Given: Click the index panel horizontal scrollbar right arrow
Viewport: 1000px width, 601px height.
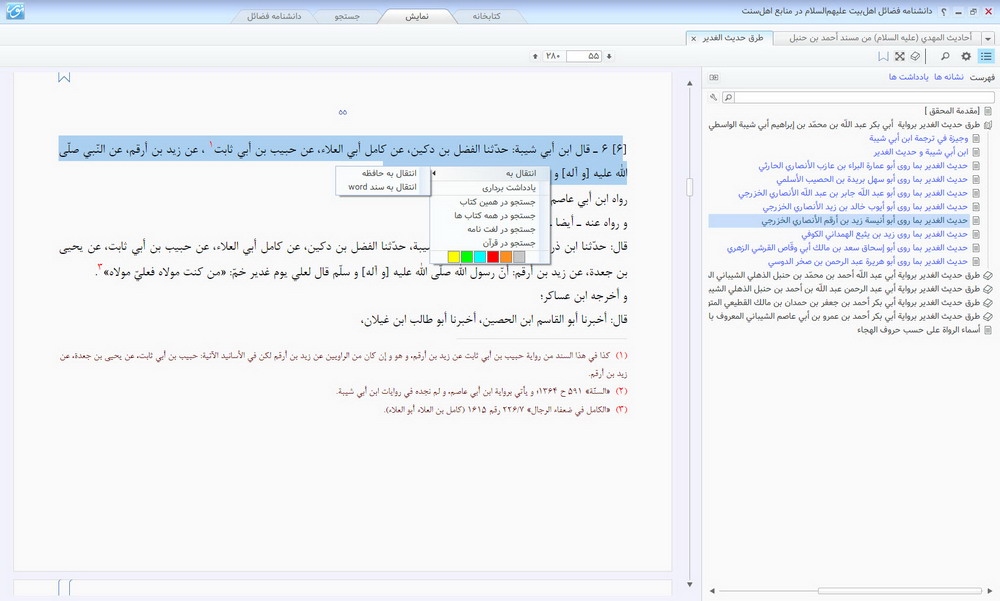Looking at the screenshot, I should pos(989,591).
